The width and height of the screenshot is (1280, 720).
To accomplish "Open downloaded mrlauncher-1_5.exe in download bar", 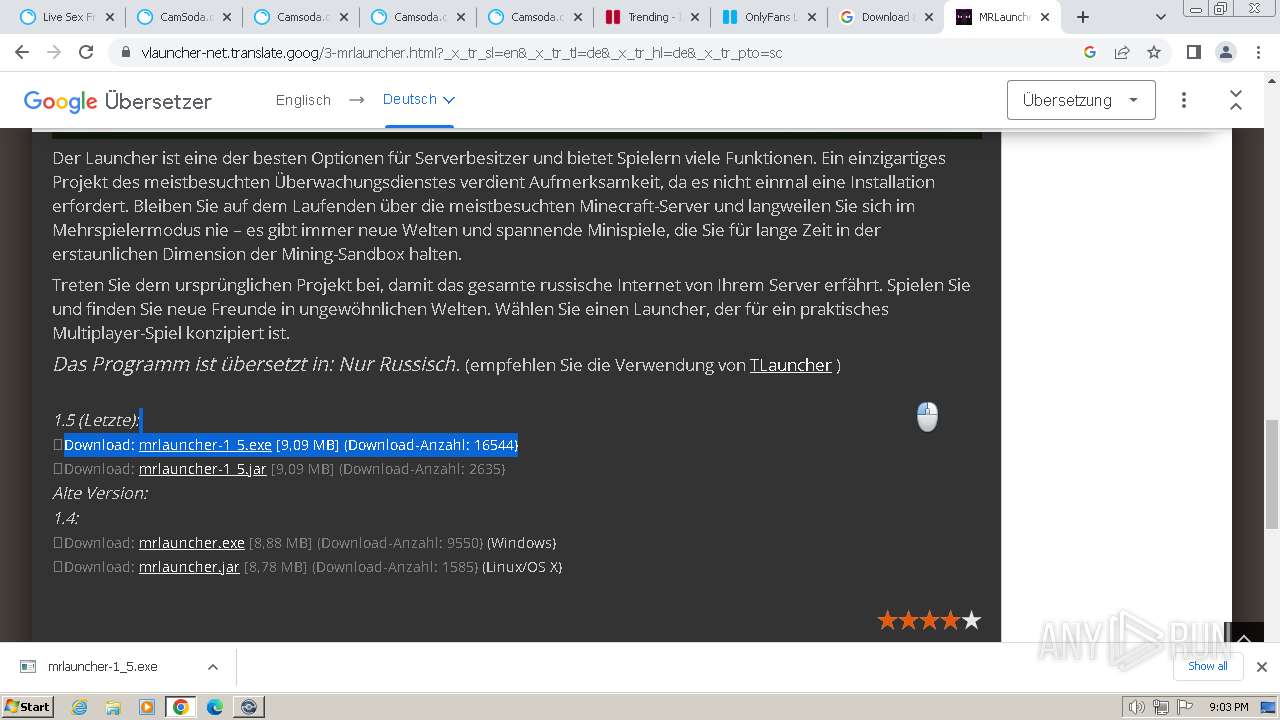I will point(102,667).
